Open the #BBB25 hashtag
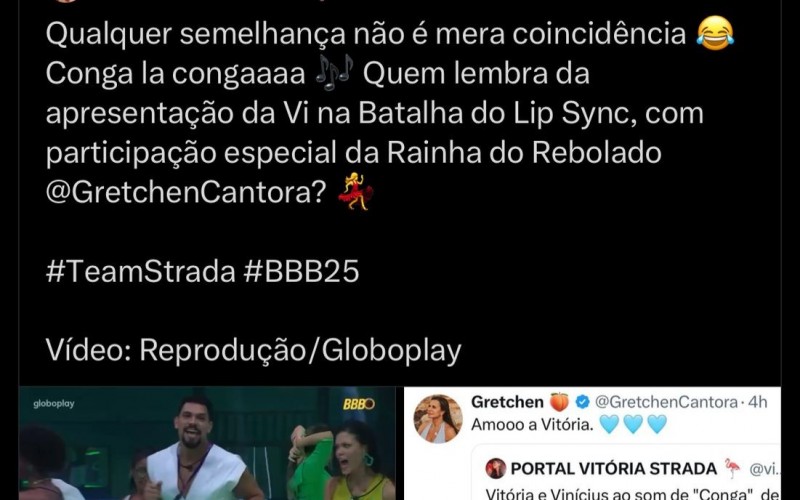The image size is (800, 500). point(302,271)
